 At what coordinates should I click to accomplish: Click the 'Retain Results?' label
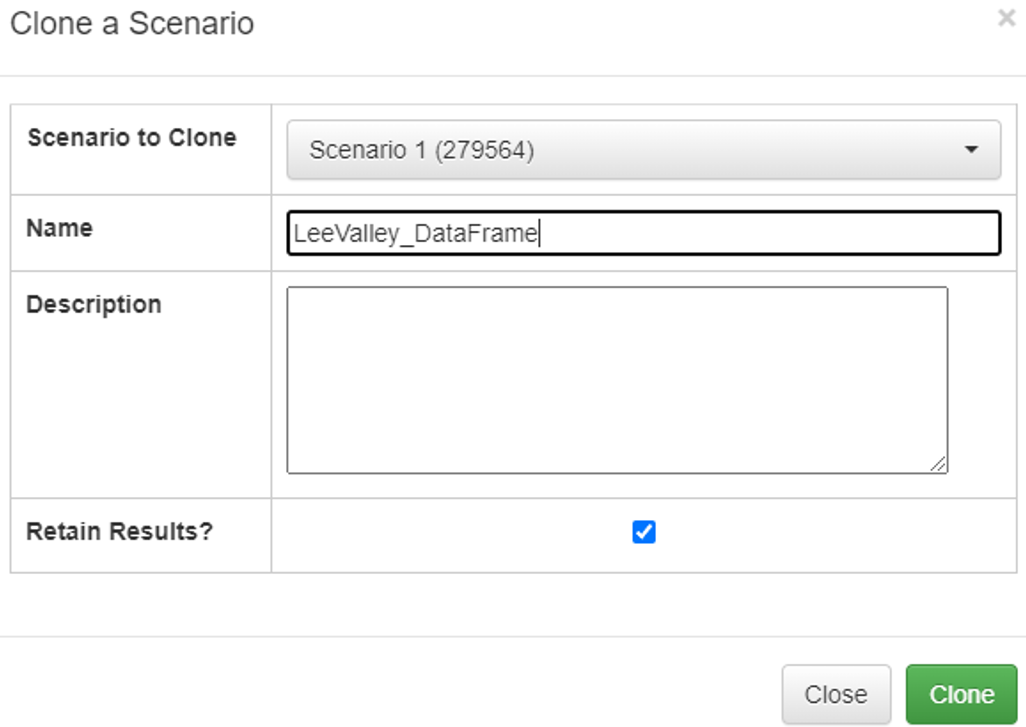[x=119, y=531]
